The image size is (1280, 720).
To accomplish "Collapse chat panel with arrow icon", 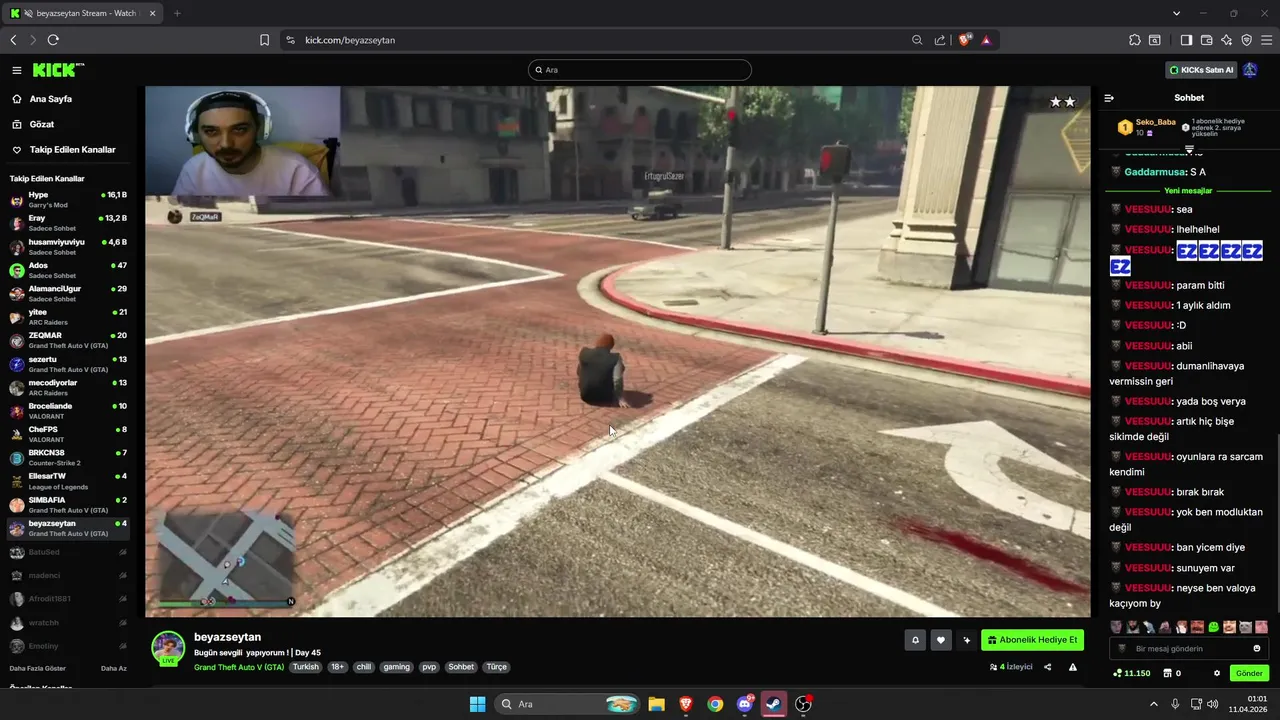I will (1109, 98).
